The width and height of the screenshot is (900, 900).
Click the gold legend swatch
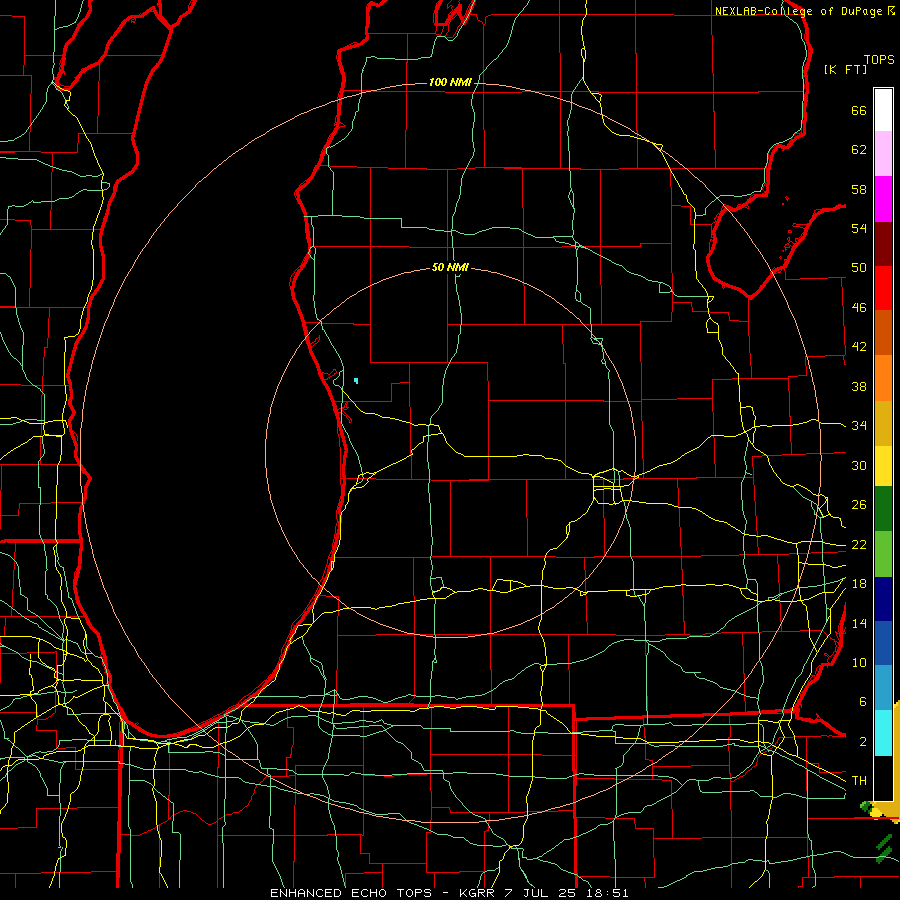[x=883, y=423]
